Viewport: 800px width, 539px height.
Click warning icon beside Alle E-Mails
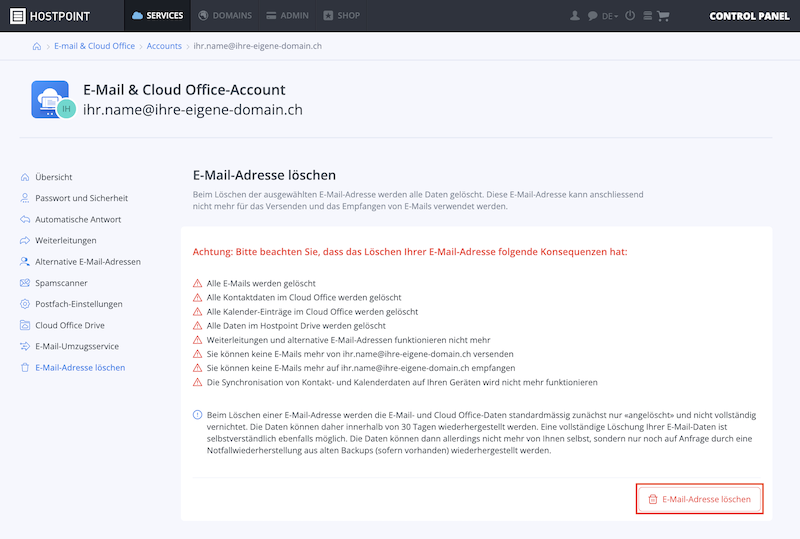coord(197,283)
